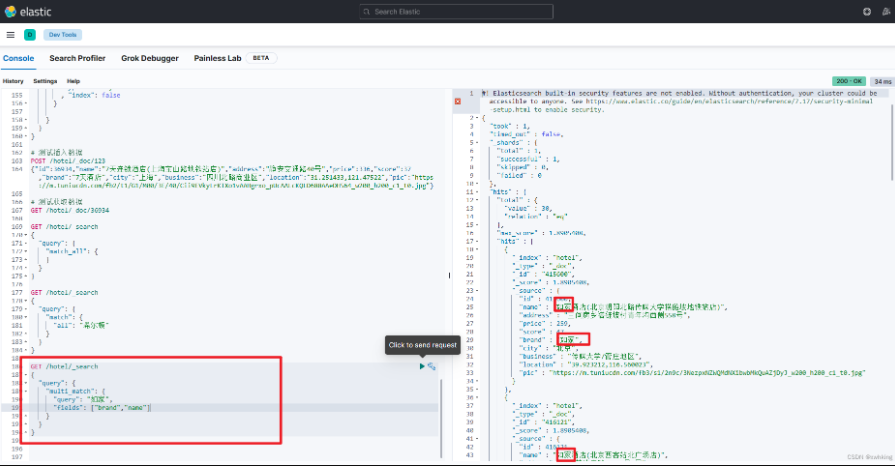Screen dimensions: 895x466
Task: Open the Grok Debugger tab
Action: pyautogui.click(x=150, y=59)
